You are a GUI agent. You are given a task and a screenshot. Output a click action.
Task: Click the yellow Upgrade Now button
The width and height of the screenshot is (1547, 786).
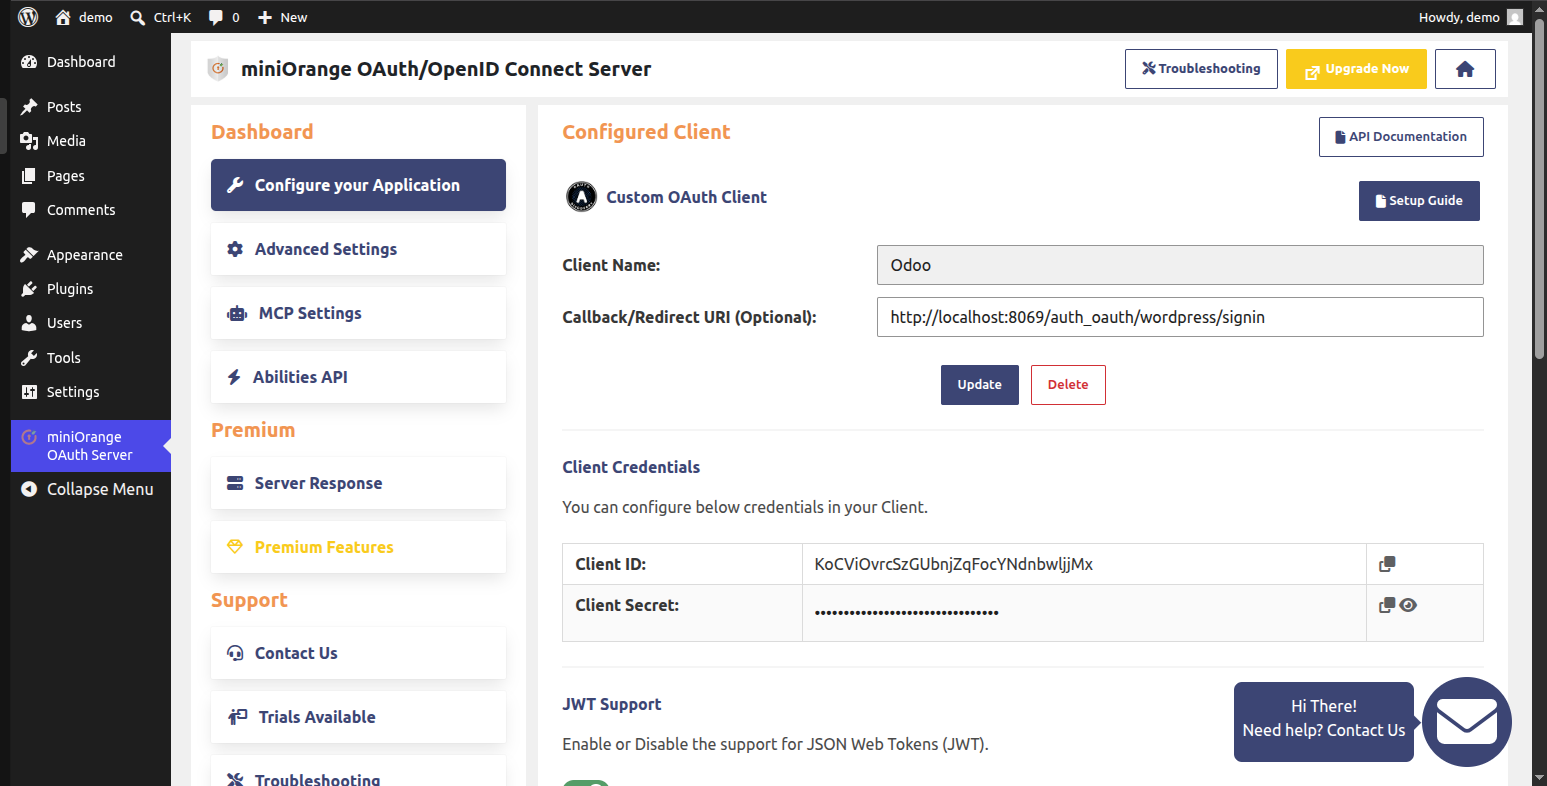[1356, 69]
